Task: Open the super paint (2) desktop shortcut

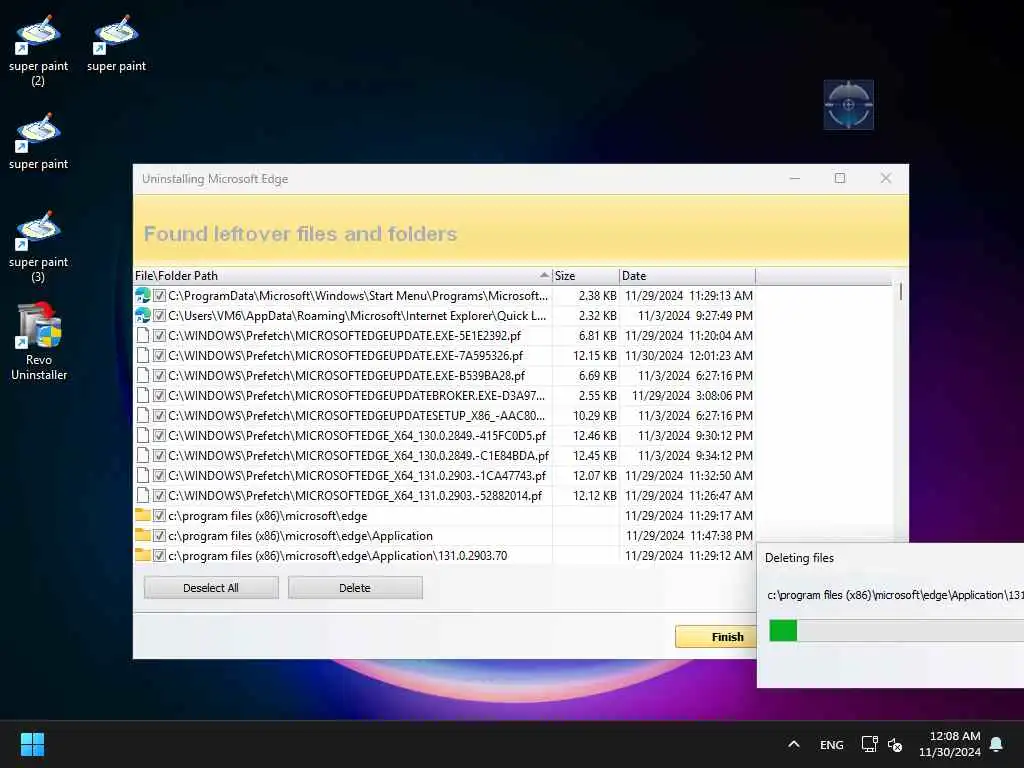Action: (38, 50)
